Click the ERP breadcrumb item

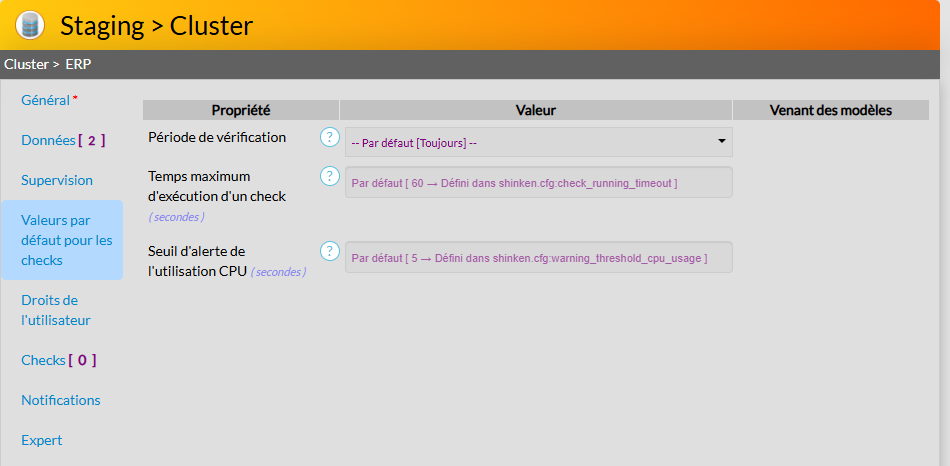tap(79, 64)
